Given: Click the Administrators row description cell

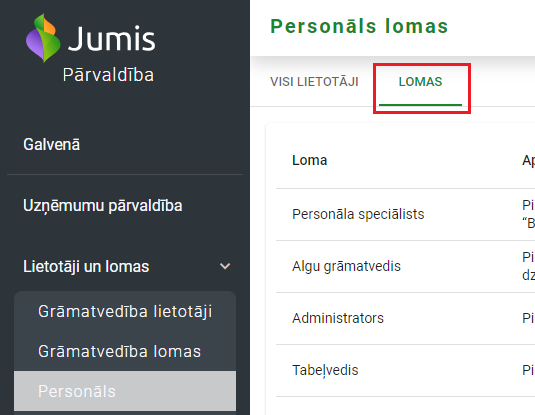Looking at the screenshot, I should click(x=529, y=318).
